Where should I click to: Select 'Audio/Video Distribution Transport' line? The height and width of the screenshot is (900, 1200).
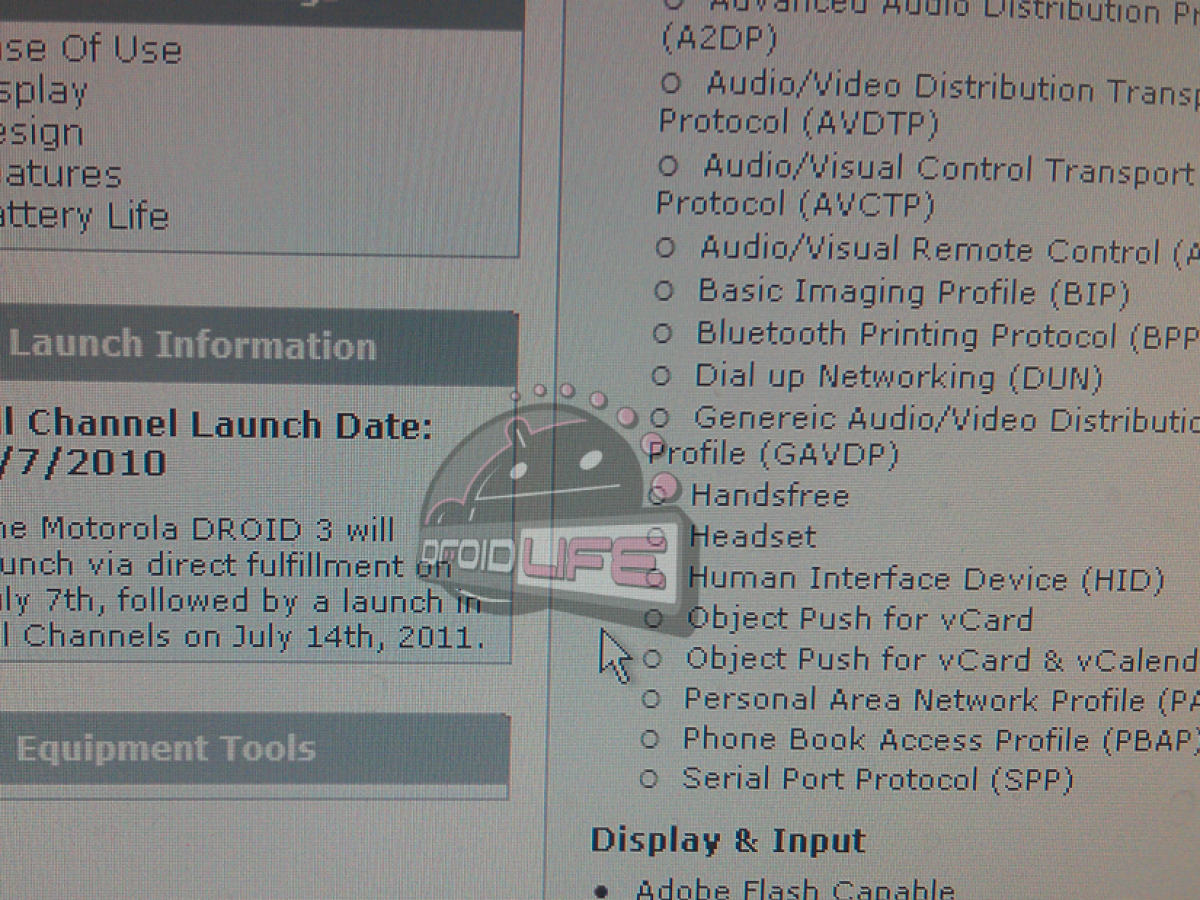(951, 88)
